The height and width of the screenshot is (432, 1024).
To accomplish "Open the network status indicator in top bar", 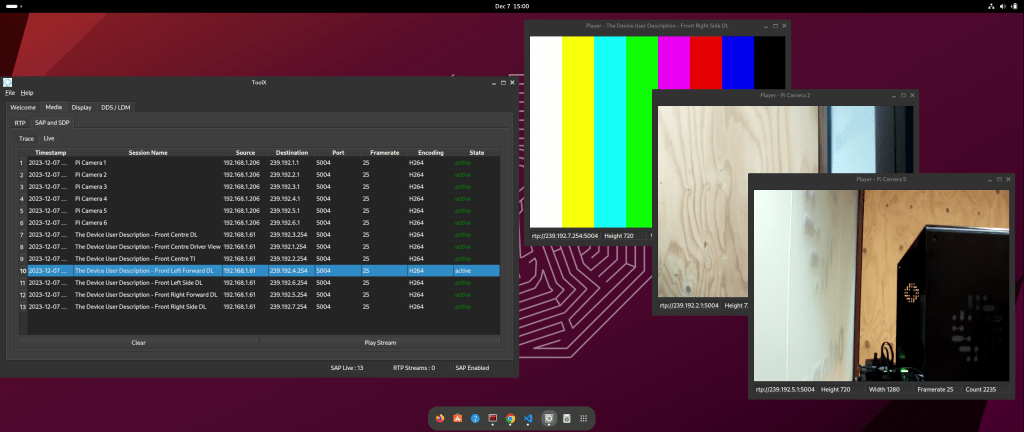I will click(x=991, y=6).
